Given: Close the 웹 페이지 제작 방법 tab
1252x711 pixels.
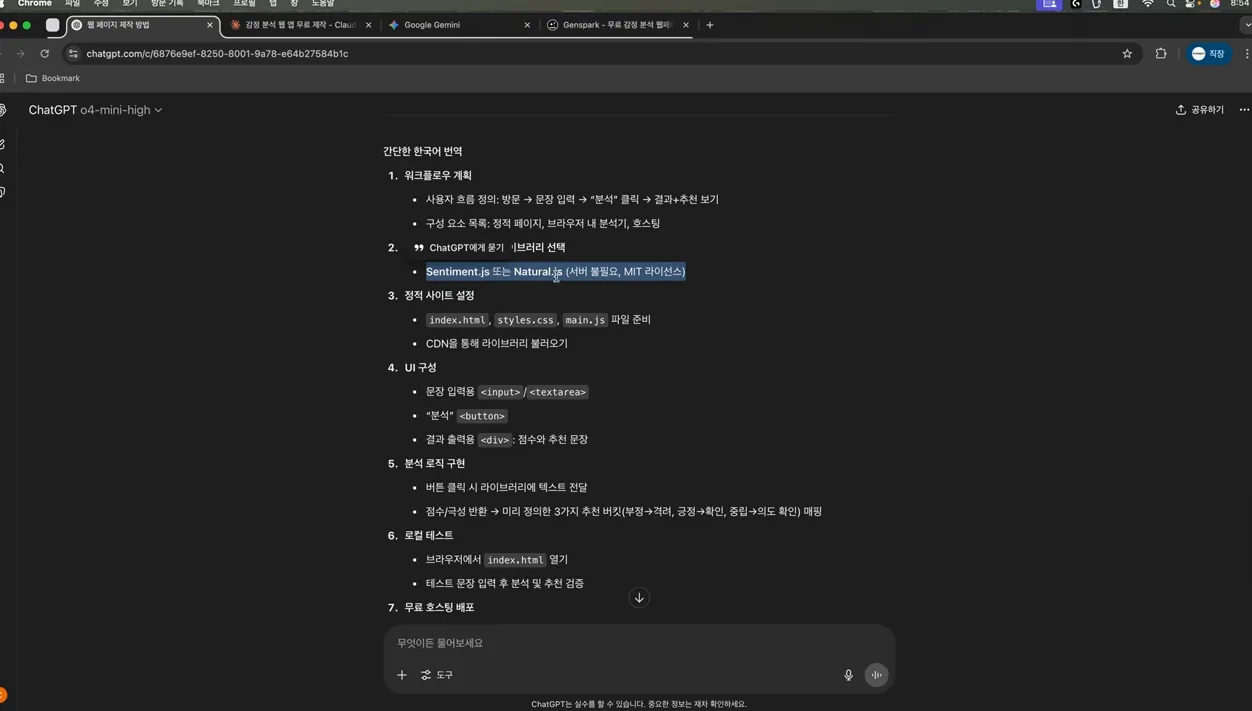Looking at the screenshot, I should [x=210, y=25].
